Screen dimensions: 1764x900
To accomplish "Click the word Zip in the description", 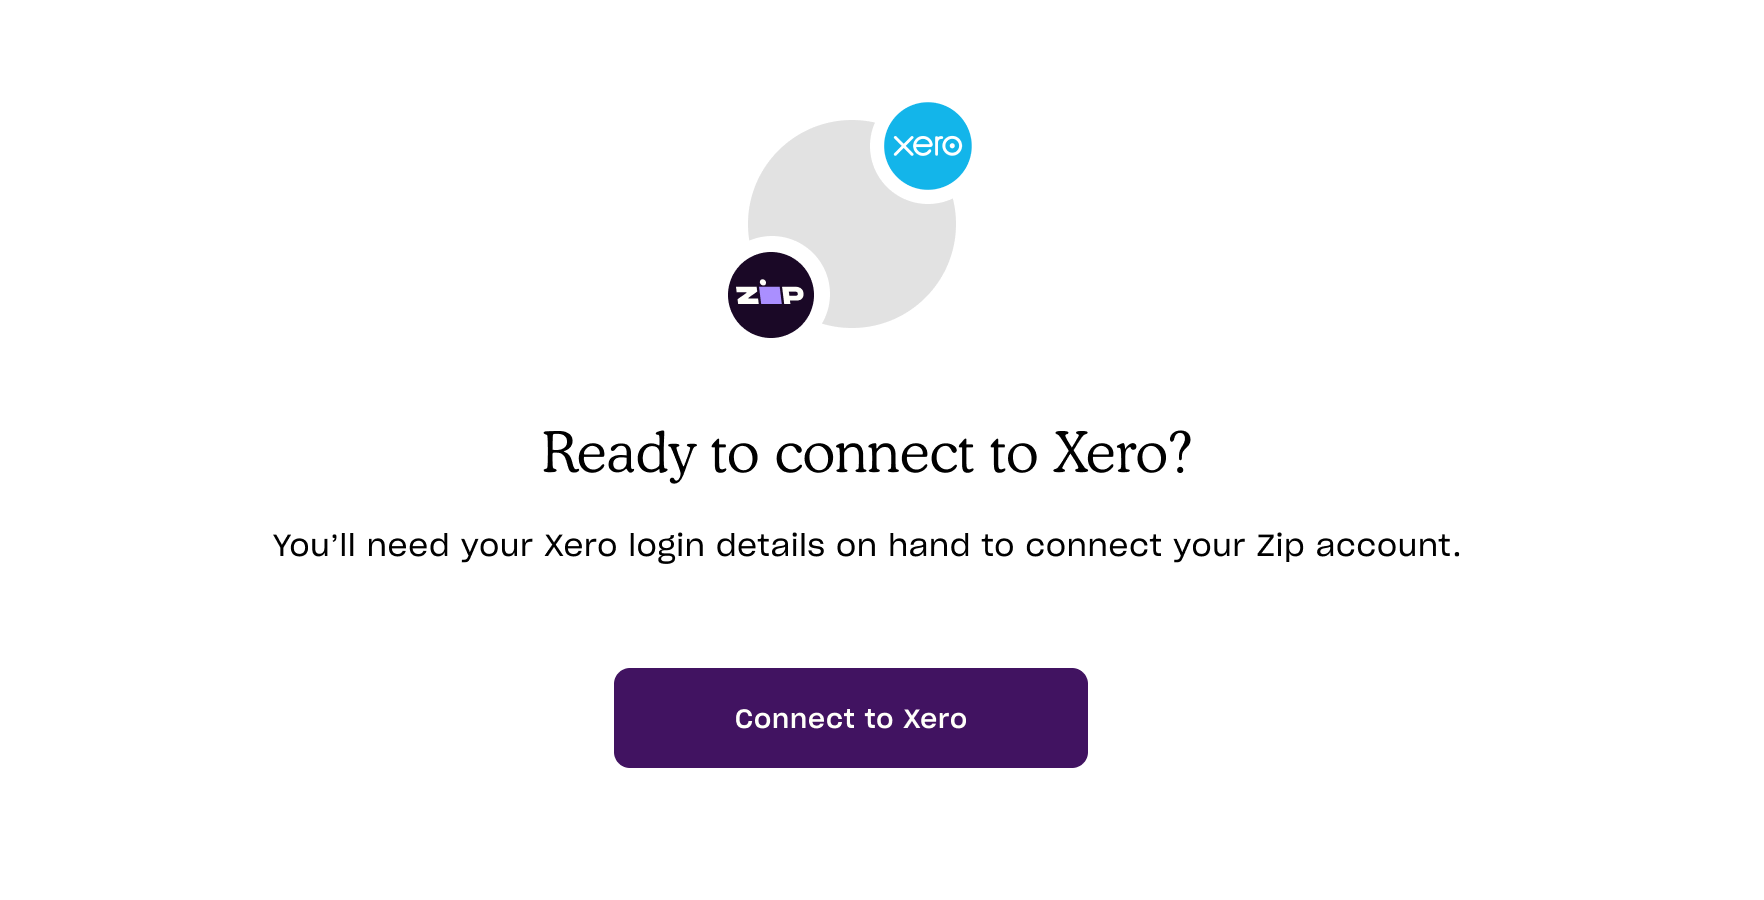I will point(1280,547).
